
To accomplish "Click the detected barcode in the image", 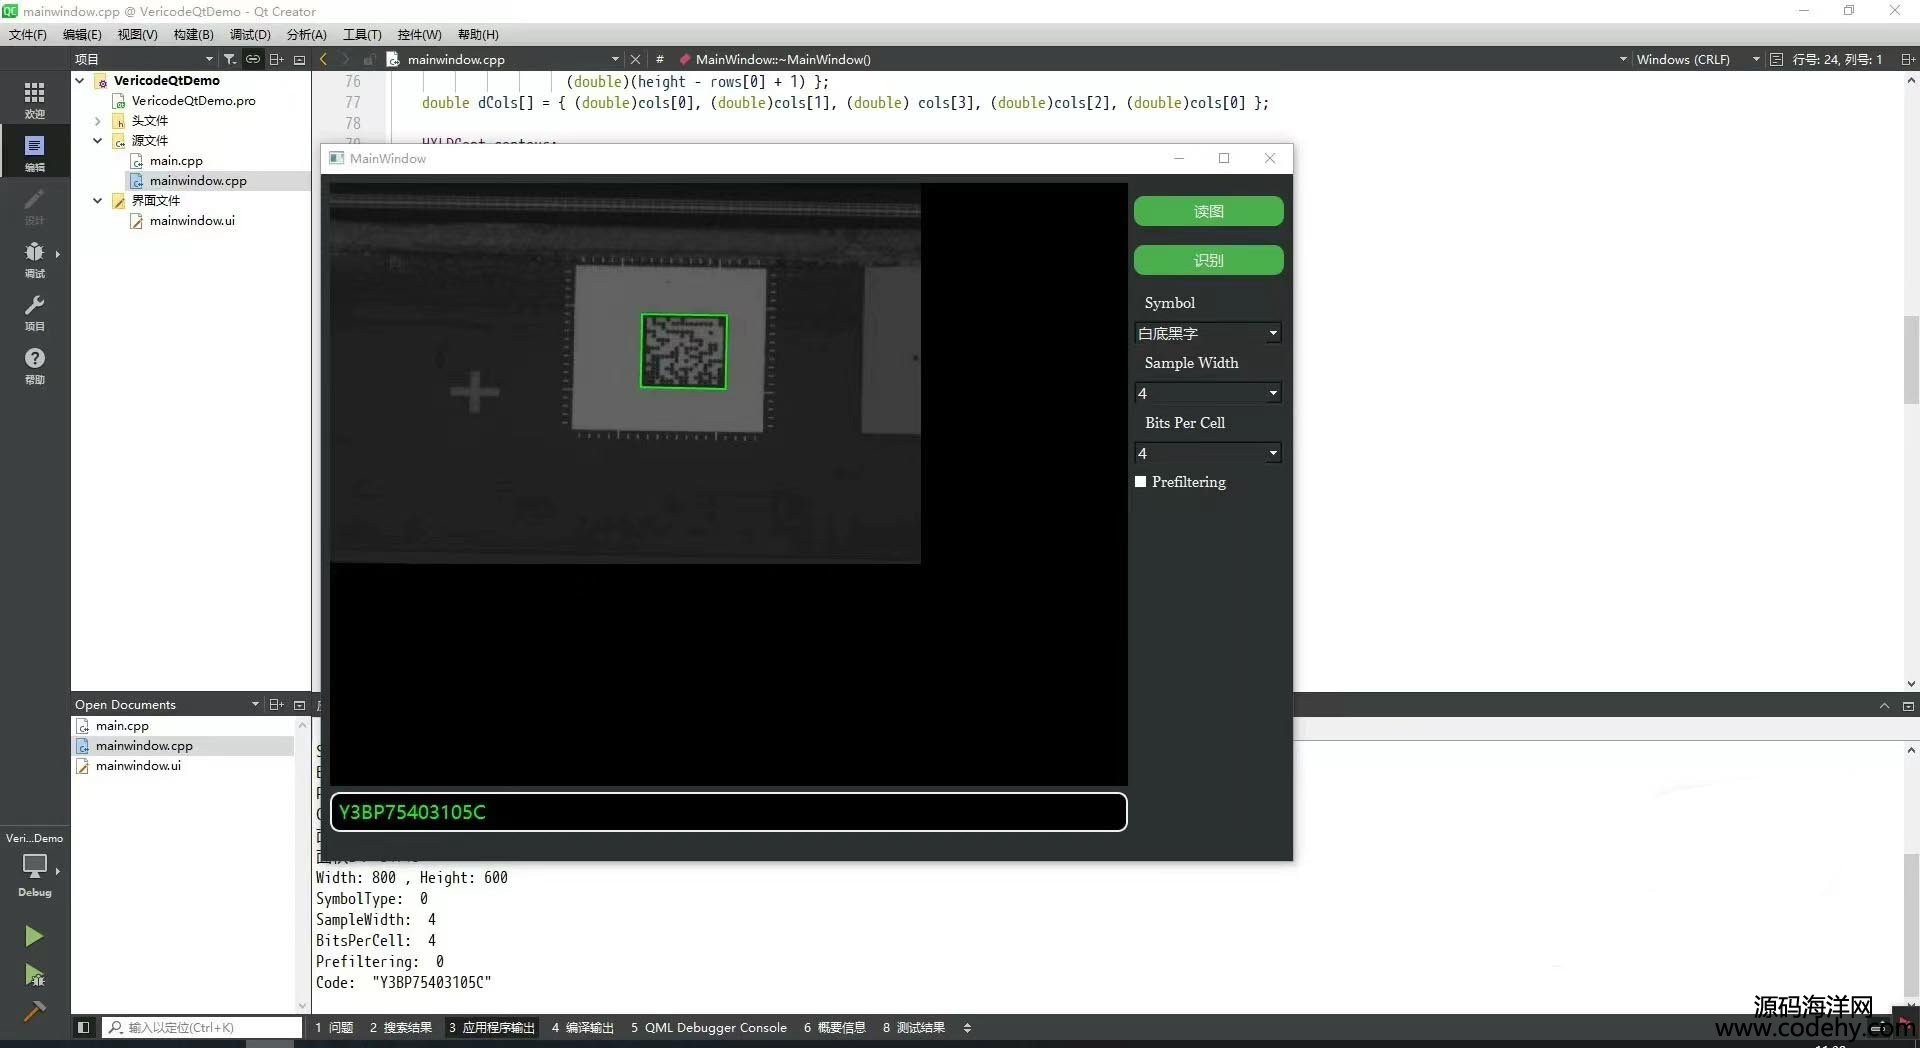I will point(683,351).
